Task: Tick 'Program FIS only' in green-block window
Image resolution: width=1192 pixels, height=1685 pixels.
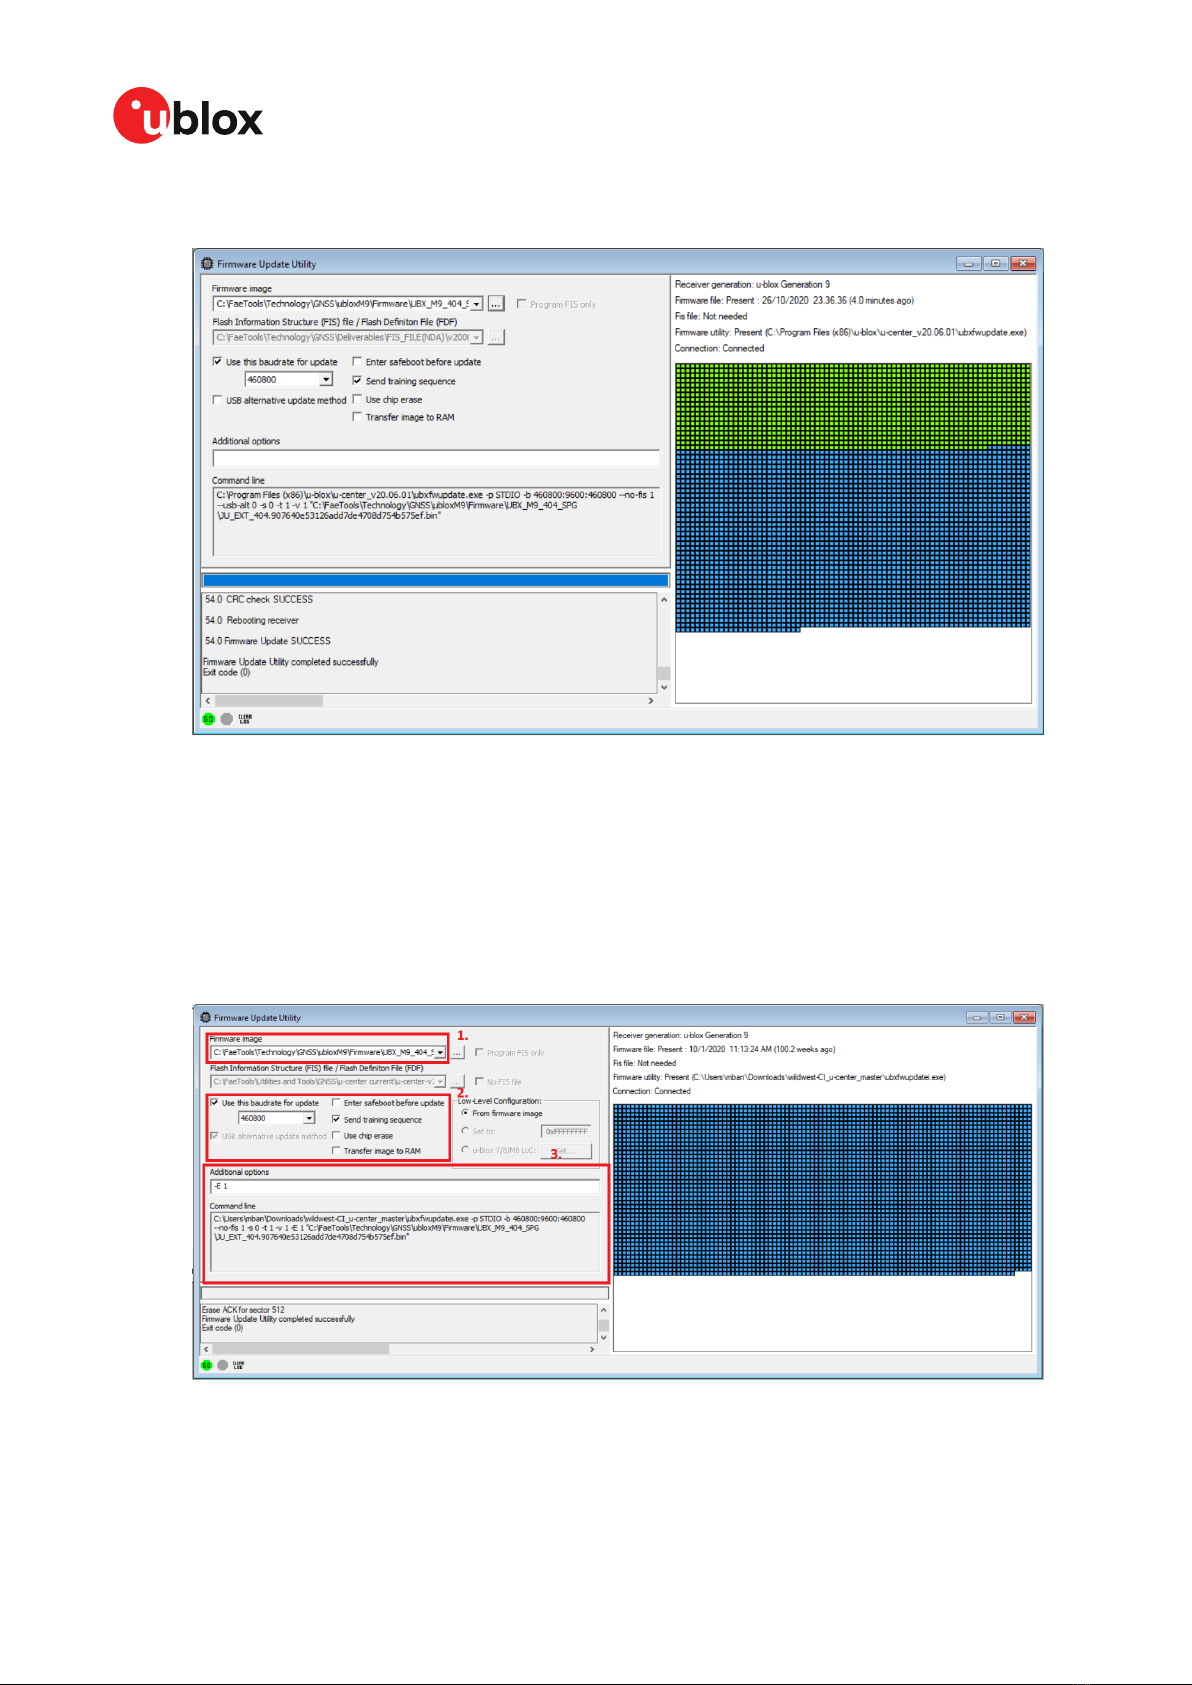Action: point(521,304)
